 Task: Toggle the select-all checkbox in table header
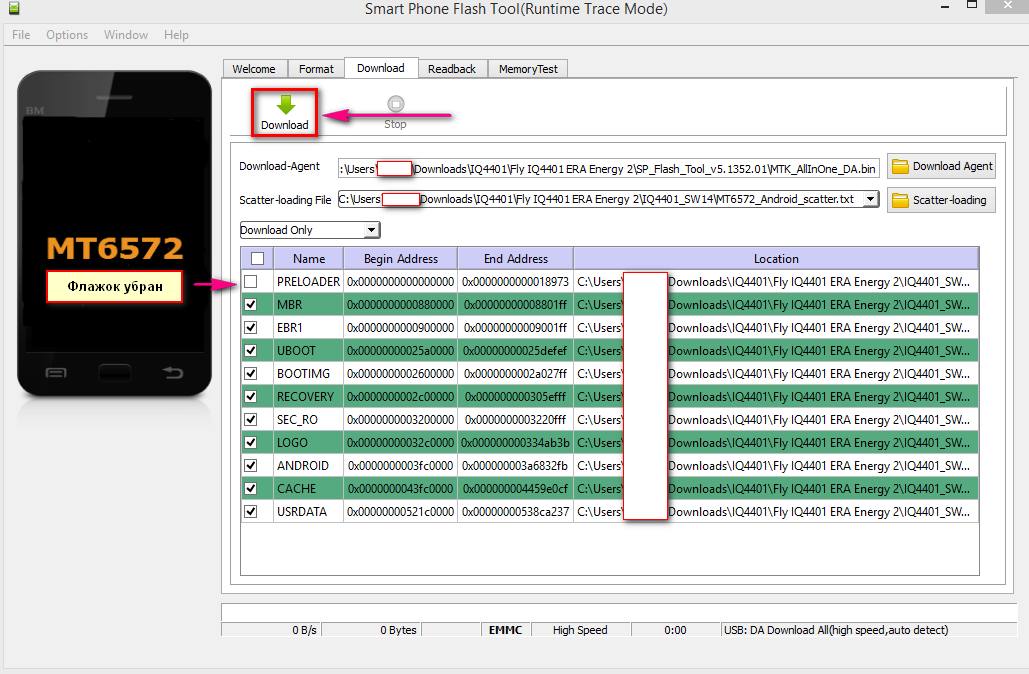pyautogui.click(x=257, y=259)
